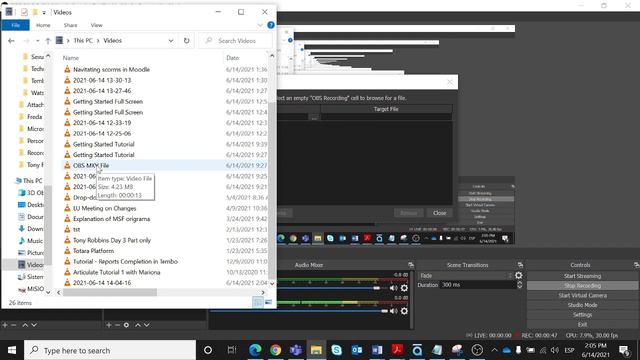Viewport: 640px width, 360px height.
Task: Open the Scene Transitions properties gear
Action: point(518,276)
